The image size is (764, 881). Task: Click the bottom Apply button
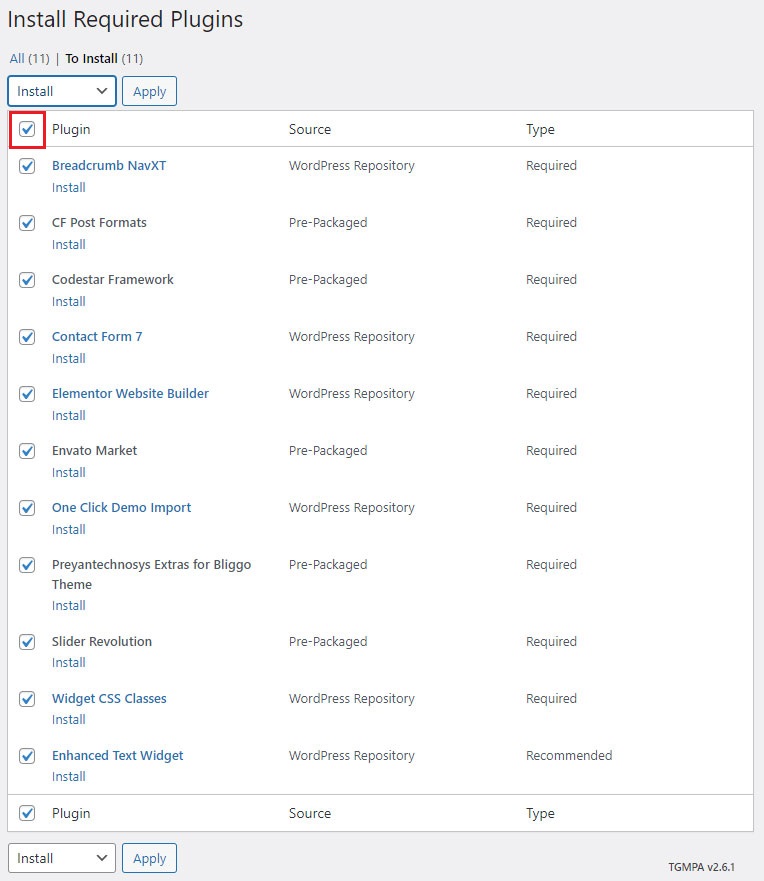point(149,858)
